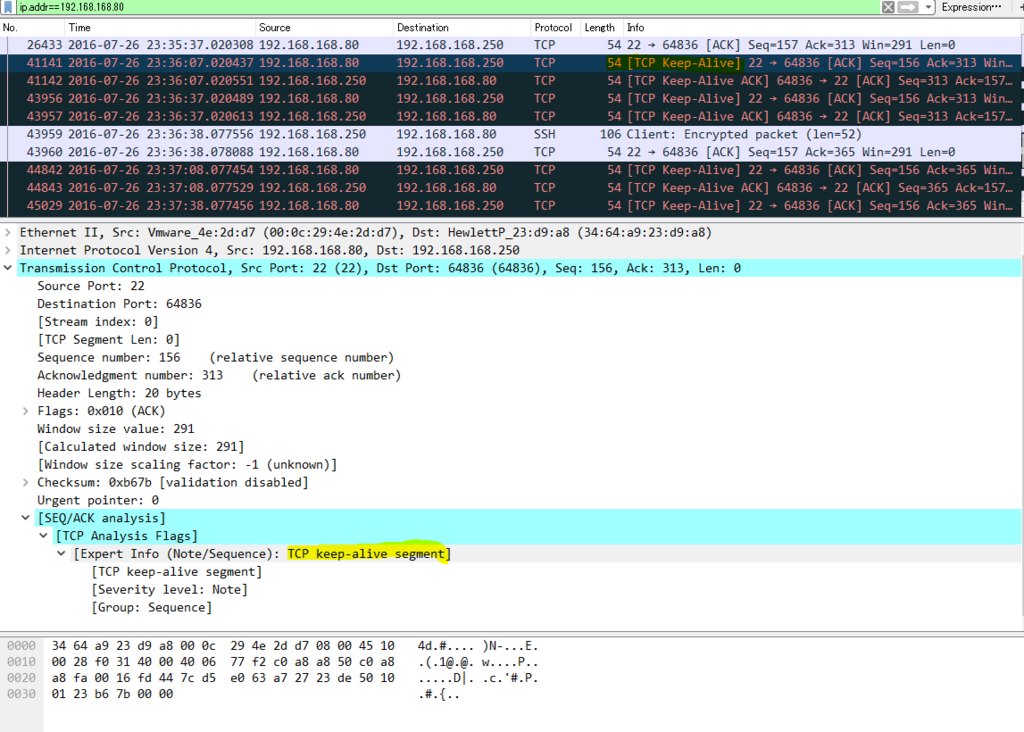Viewport: 1024px width, 732px height.
Task: Expand the Ethernet II protocol node
Action: pyautogui.click(x=8, y=232)
